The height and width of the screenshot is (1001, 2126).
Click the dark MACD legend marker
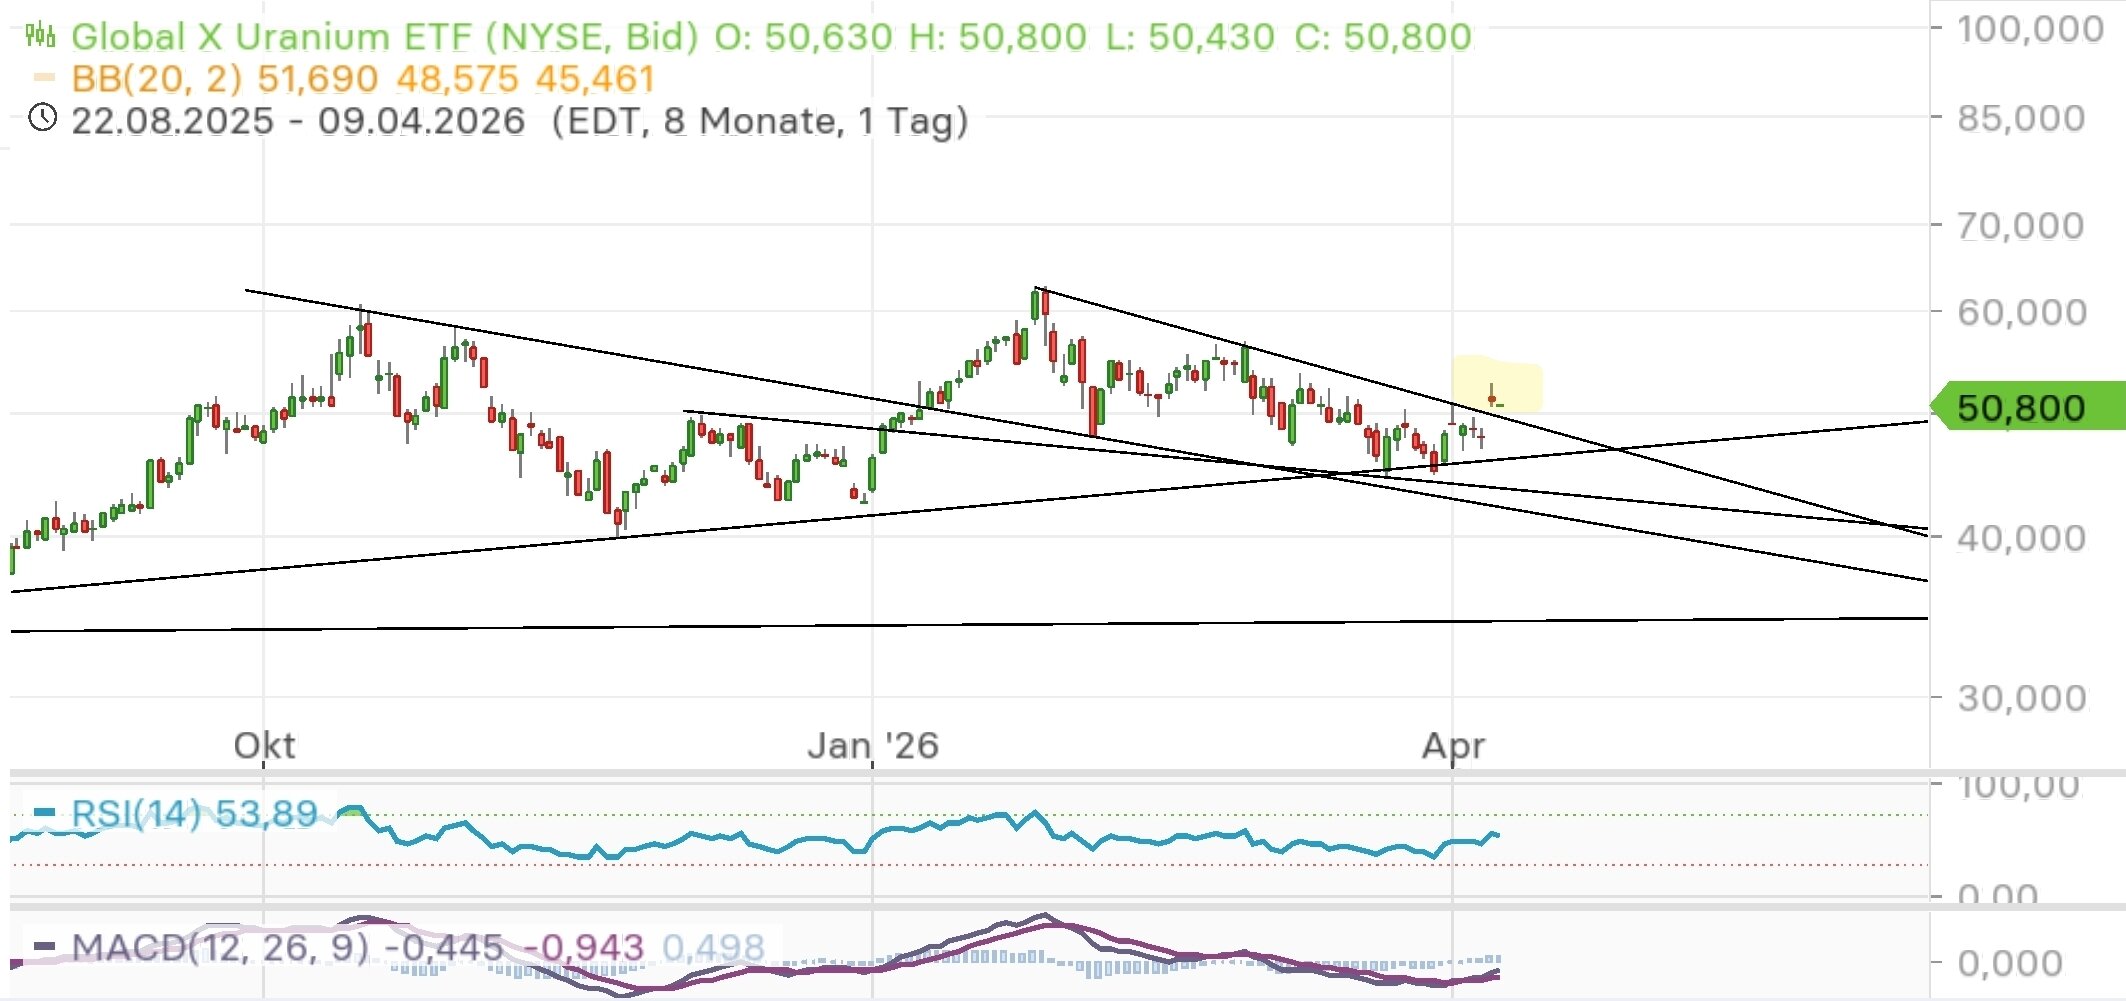click(44, 945)
